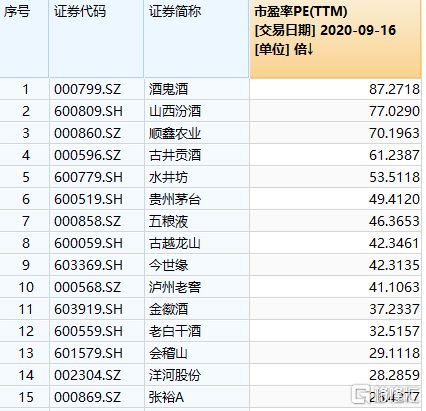Screen dimensions: 426x411
Task: Select stock name 顺鑫农业
Action: click(x=175, y=133)
